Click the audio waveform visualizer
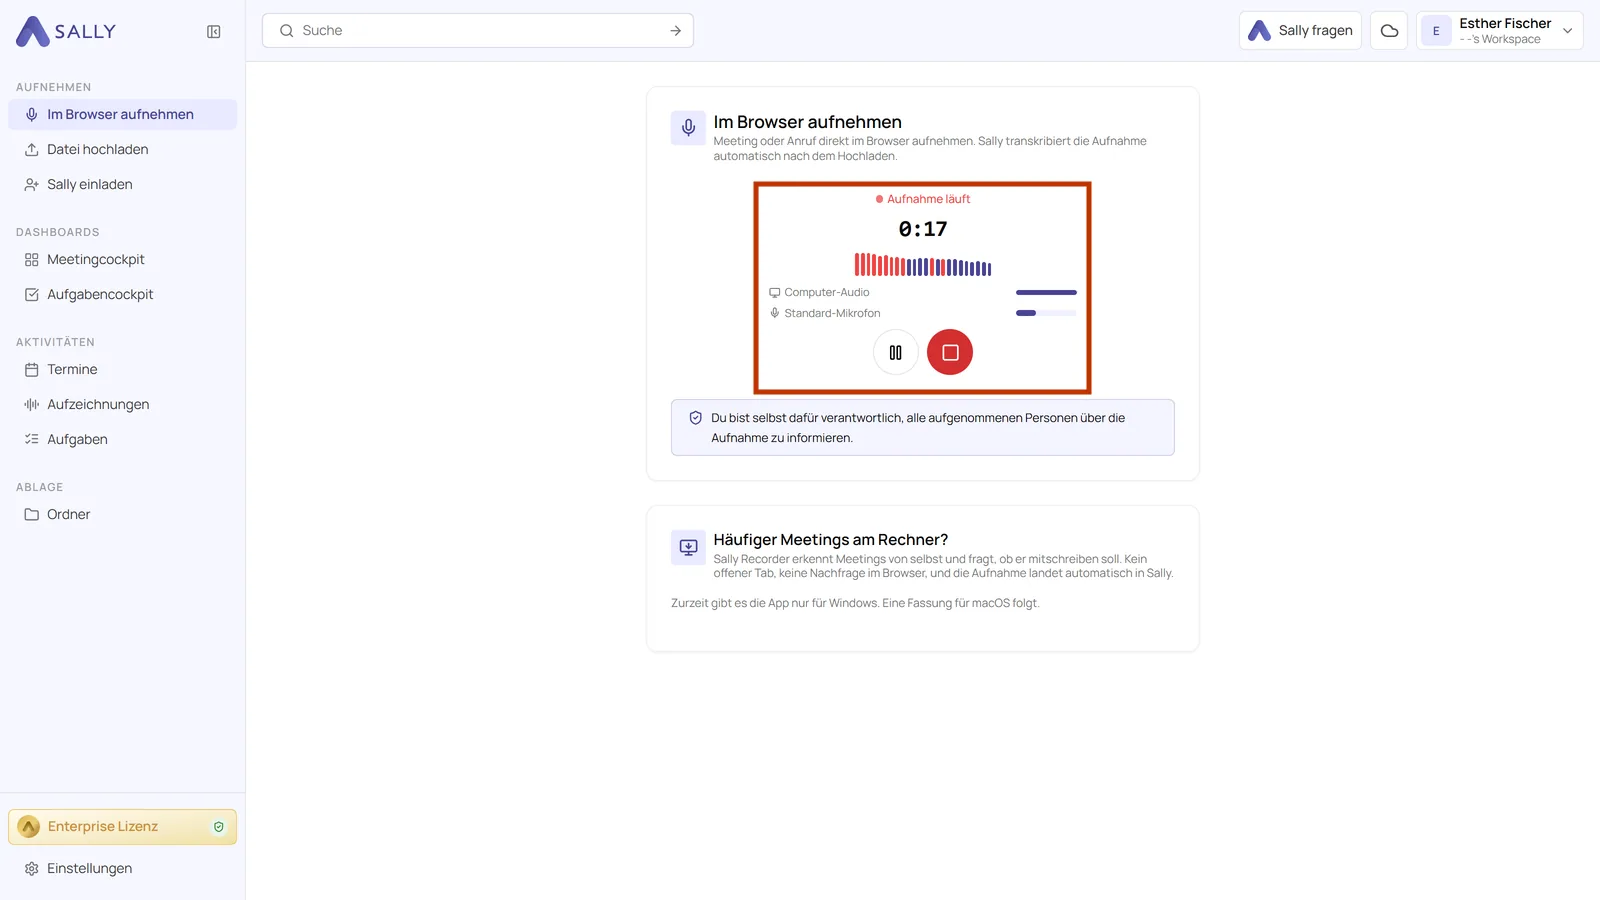 [x=923, y=265]
